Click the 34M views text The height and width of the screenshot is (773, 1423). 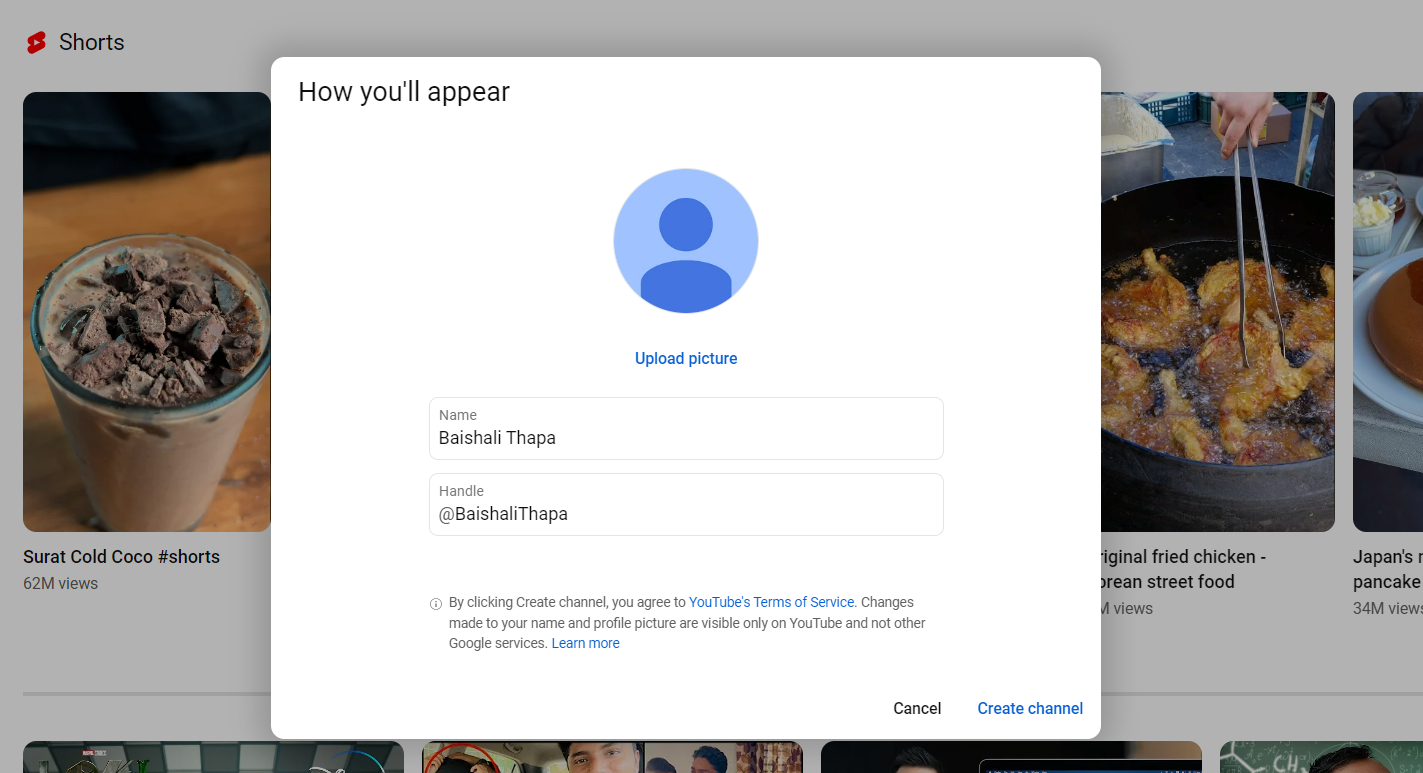[x=1388, y=608]
